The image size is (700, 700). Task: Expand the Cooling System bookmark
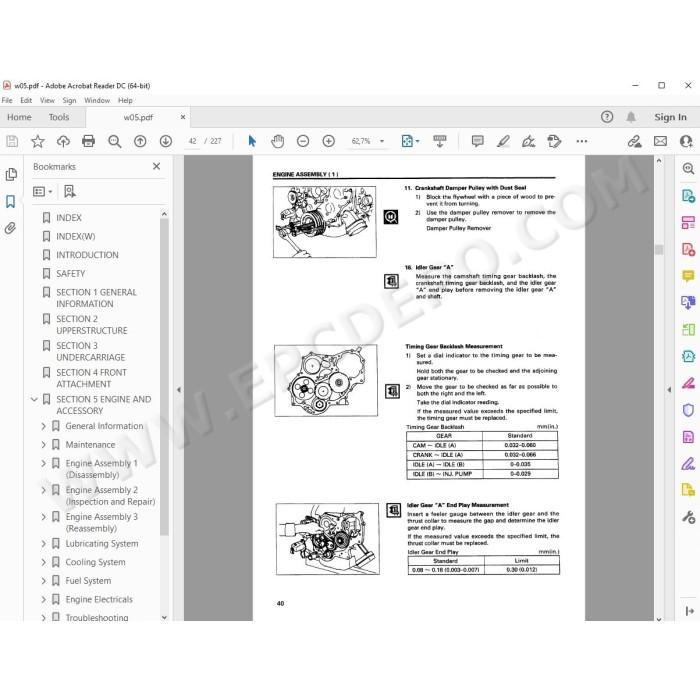(x=43, y=562)
